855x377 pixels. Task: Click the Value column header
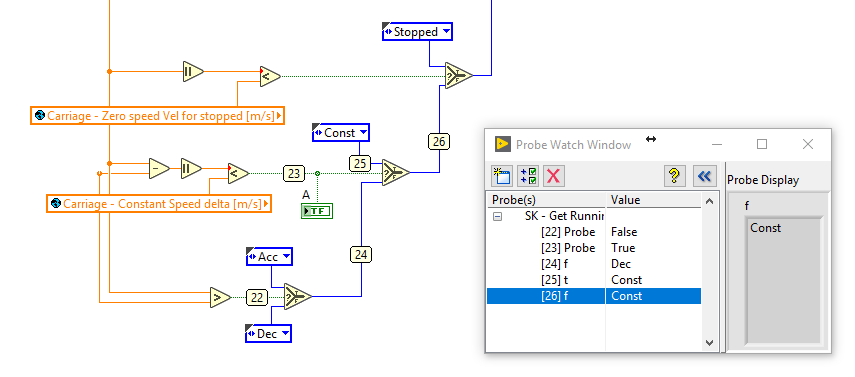click(x=653, y=200)
